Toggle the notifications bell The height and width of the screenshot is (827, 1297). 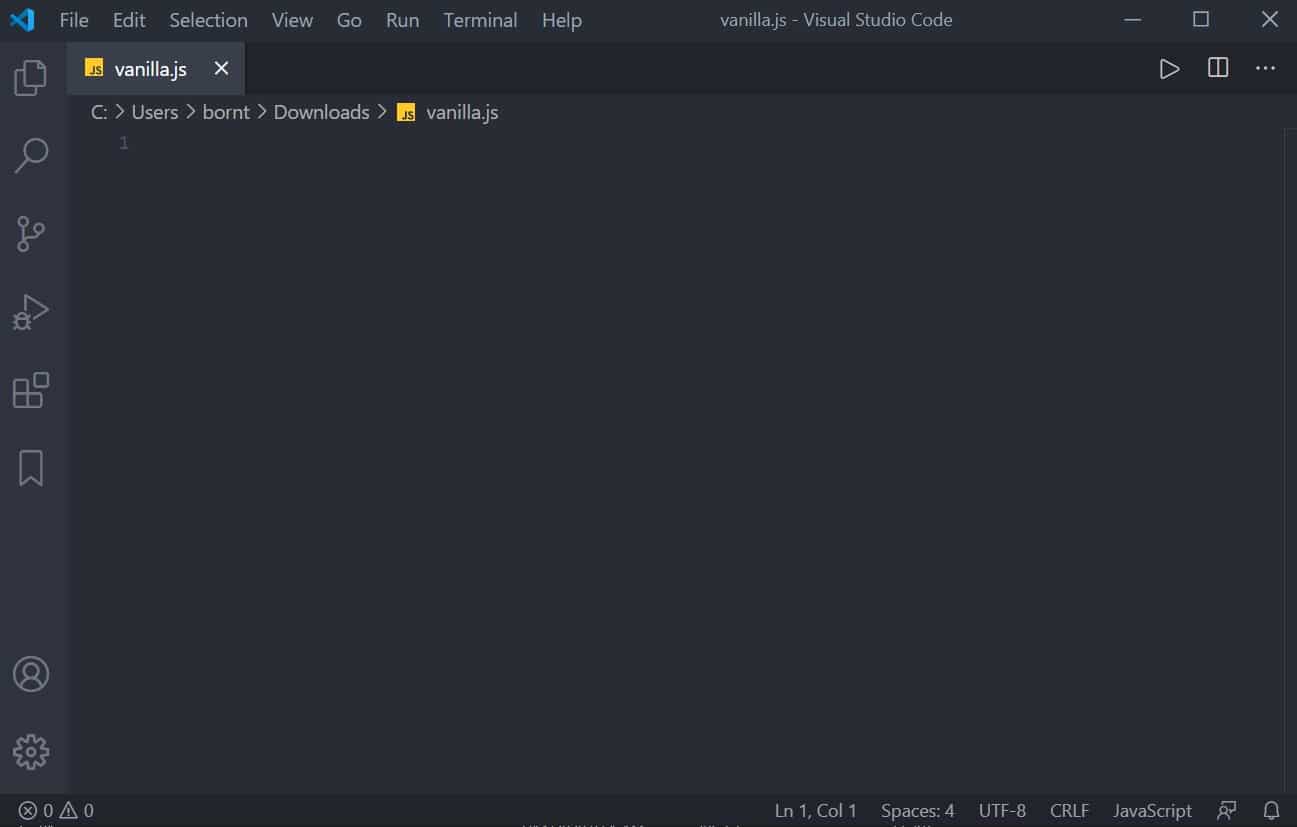coord(1269,810)
